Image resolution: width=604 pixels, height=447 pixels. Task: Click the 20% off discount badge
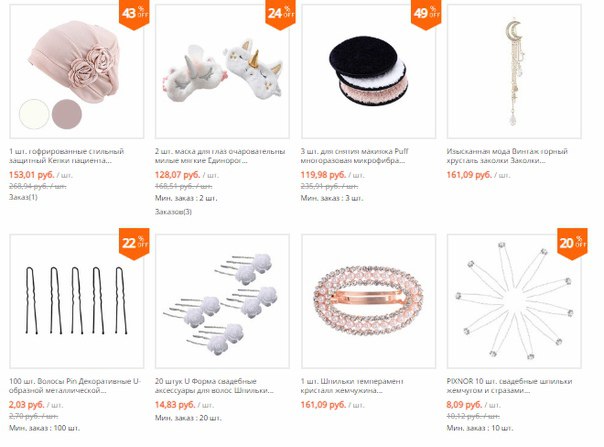(x=572, y=244)
